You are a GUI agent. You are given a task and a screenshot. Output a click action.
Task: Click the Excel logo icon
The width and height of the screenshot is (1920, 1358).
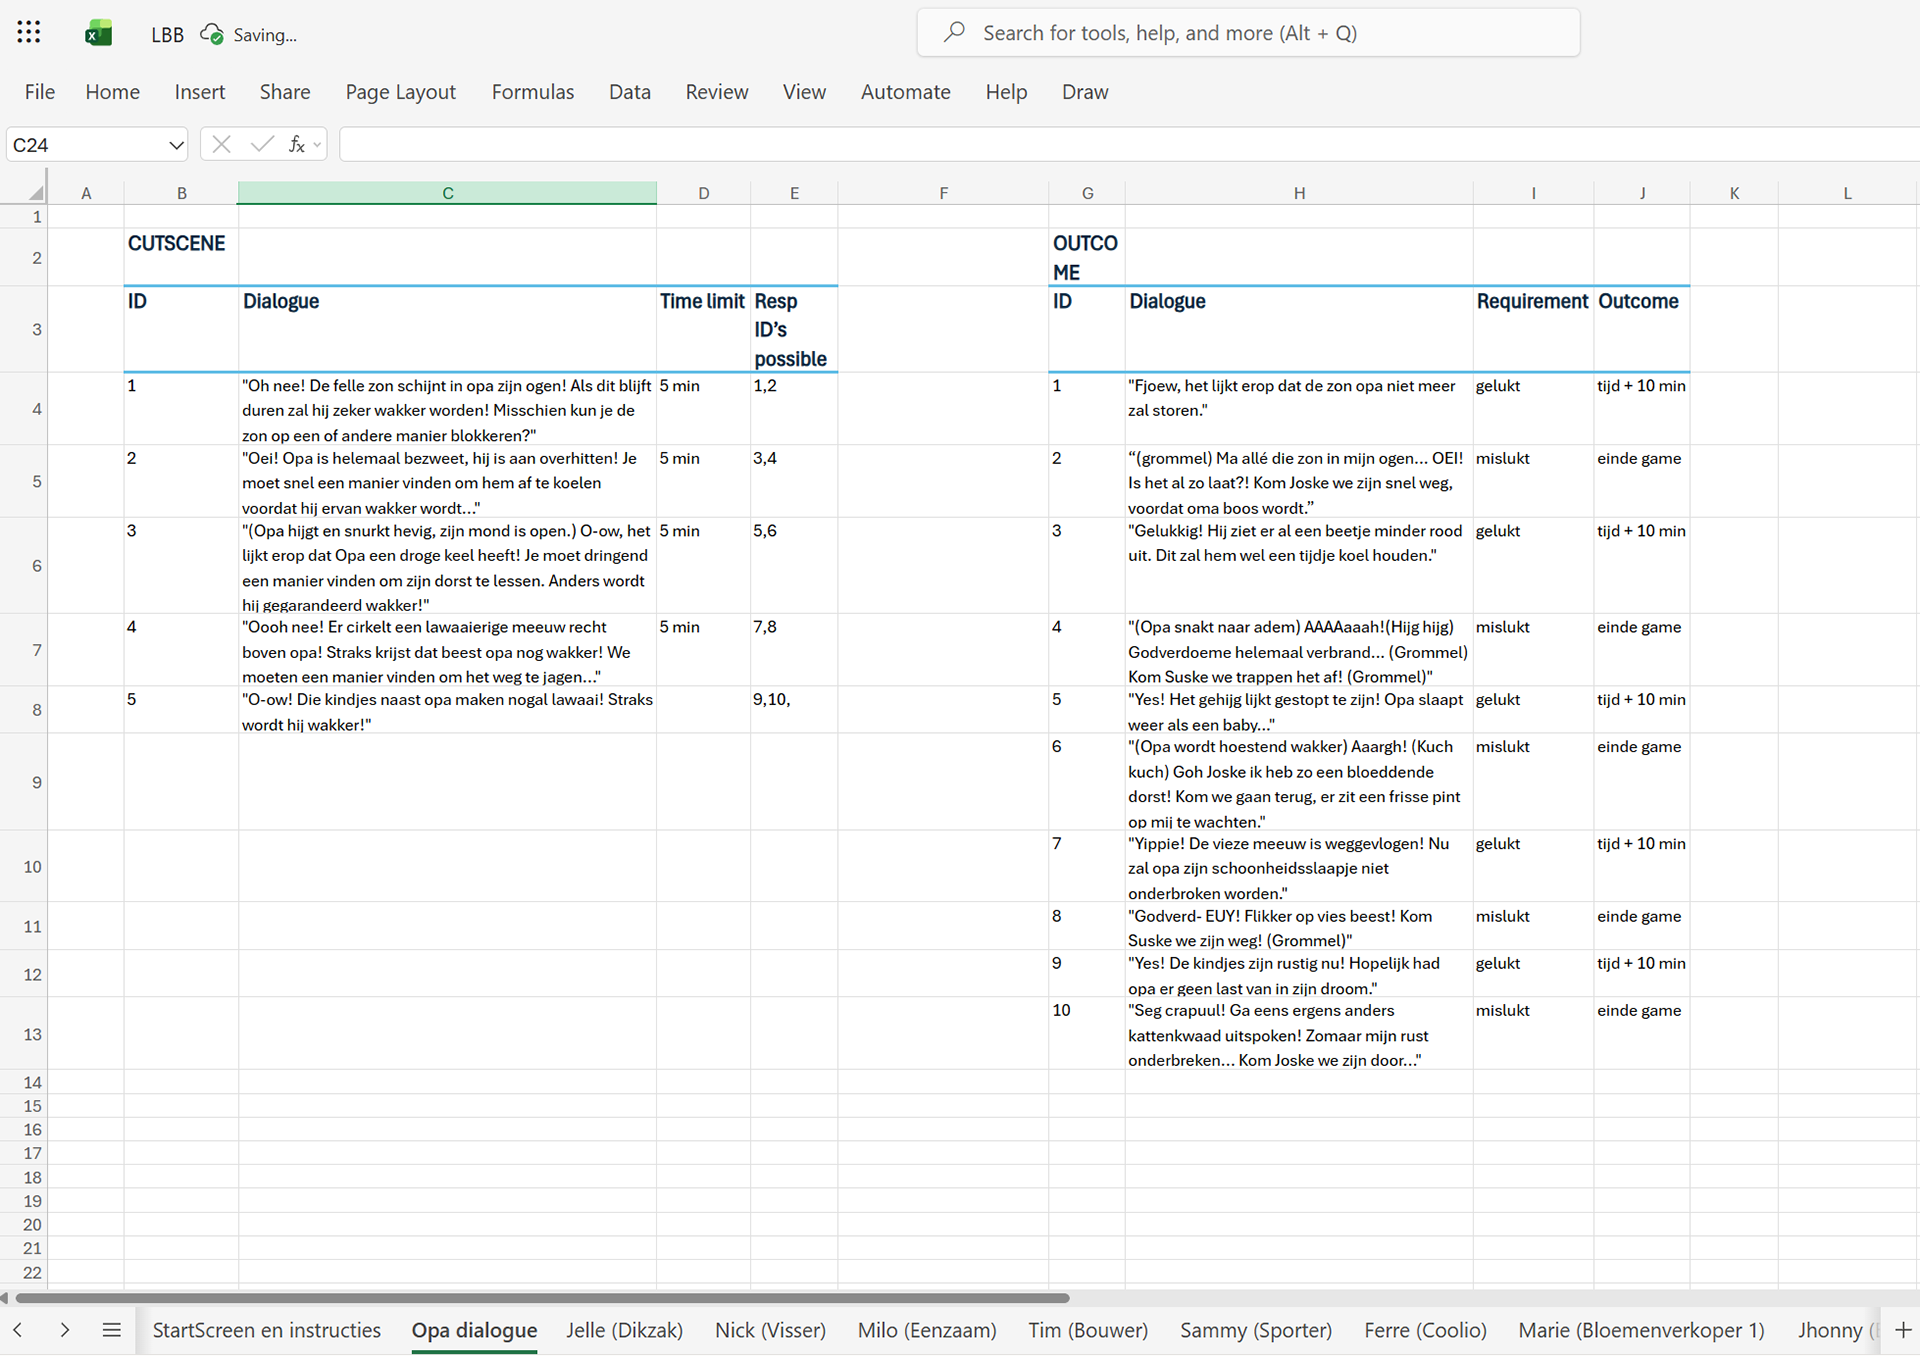pyautogui.click(x=98, y=34)
